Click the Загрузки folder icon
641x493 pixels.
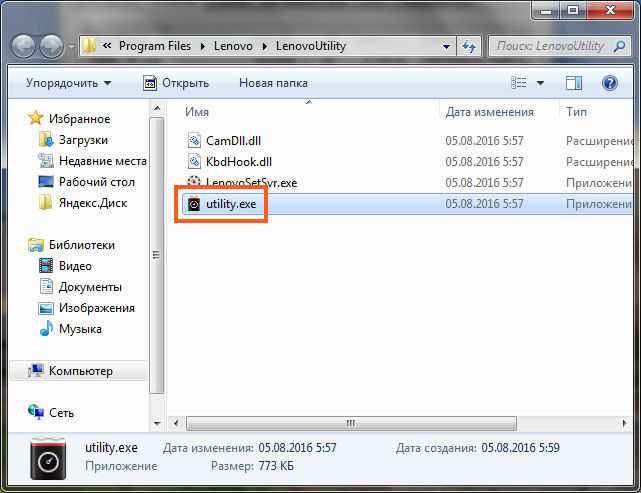(46, 139)
